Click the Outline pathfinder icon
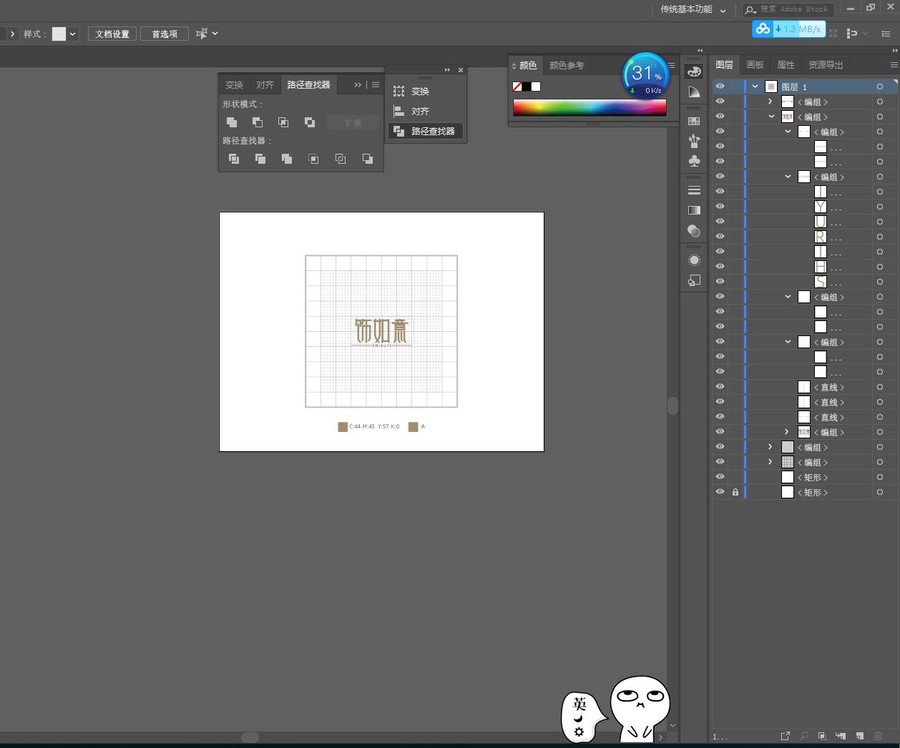This screenshot has height=748, width=900. [x=340, y=158]
